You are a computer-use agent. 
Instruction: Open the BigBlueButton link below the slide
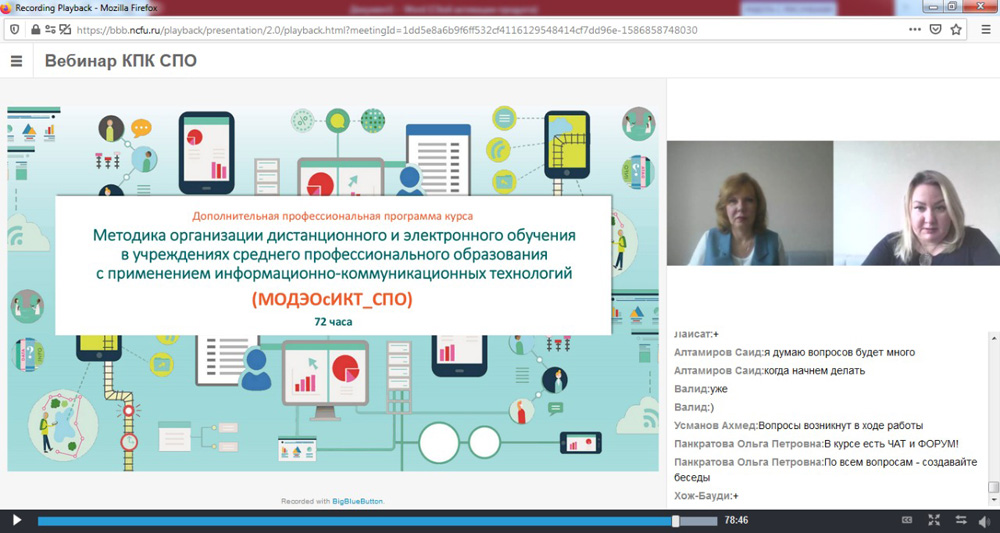(x=357, y=501)
